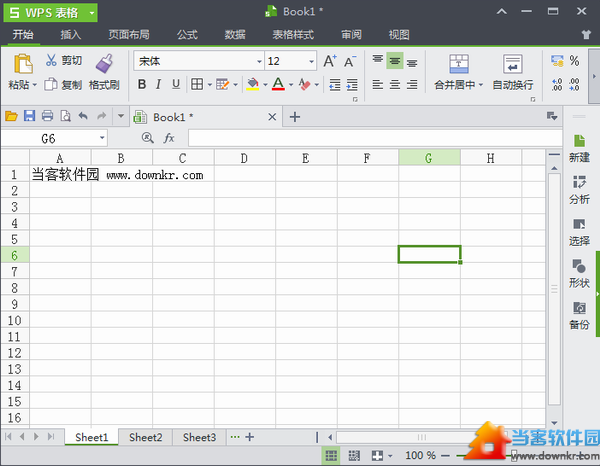Switch to normal view in status bar
600x466 pixels.
331,455
